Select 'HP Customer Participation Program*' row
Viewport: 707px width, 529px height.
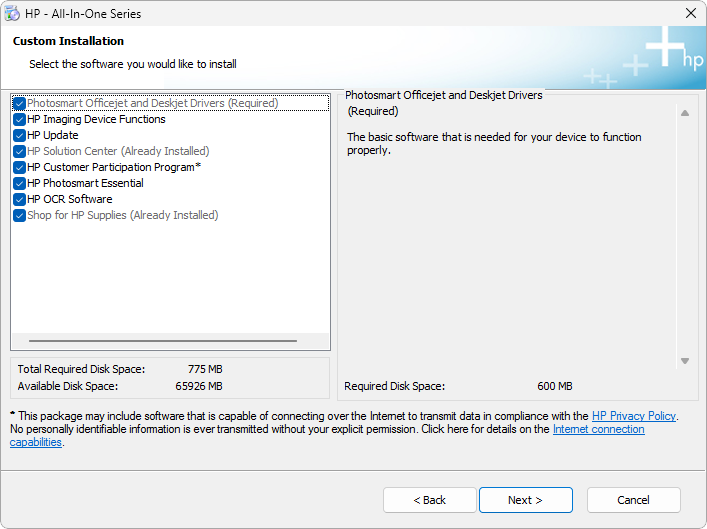coord(114,167)
